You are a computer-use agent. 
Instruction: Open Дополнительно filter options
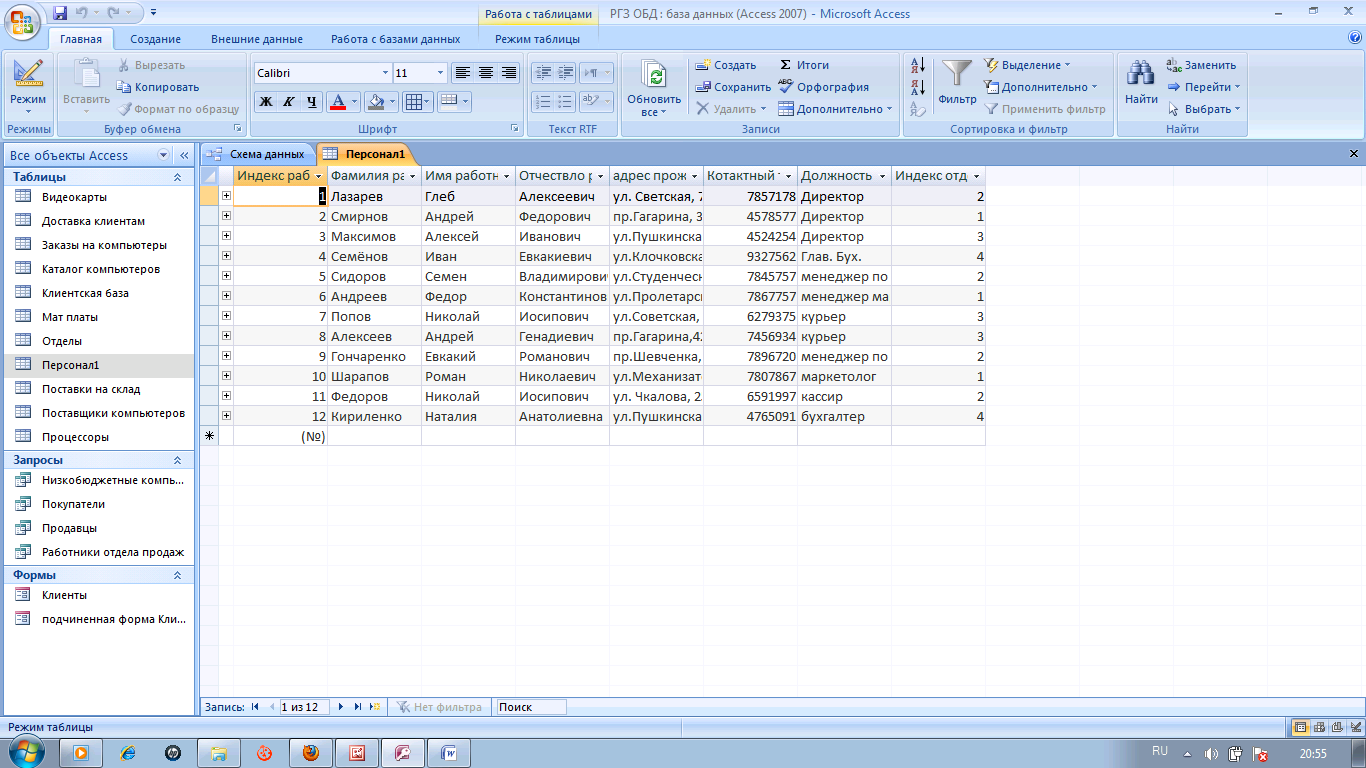coord(1040,87)
